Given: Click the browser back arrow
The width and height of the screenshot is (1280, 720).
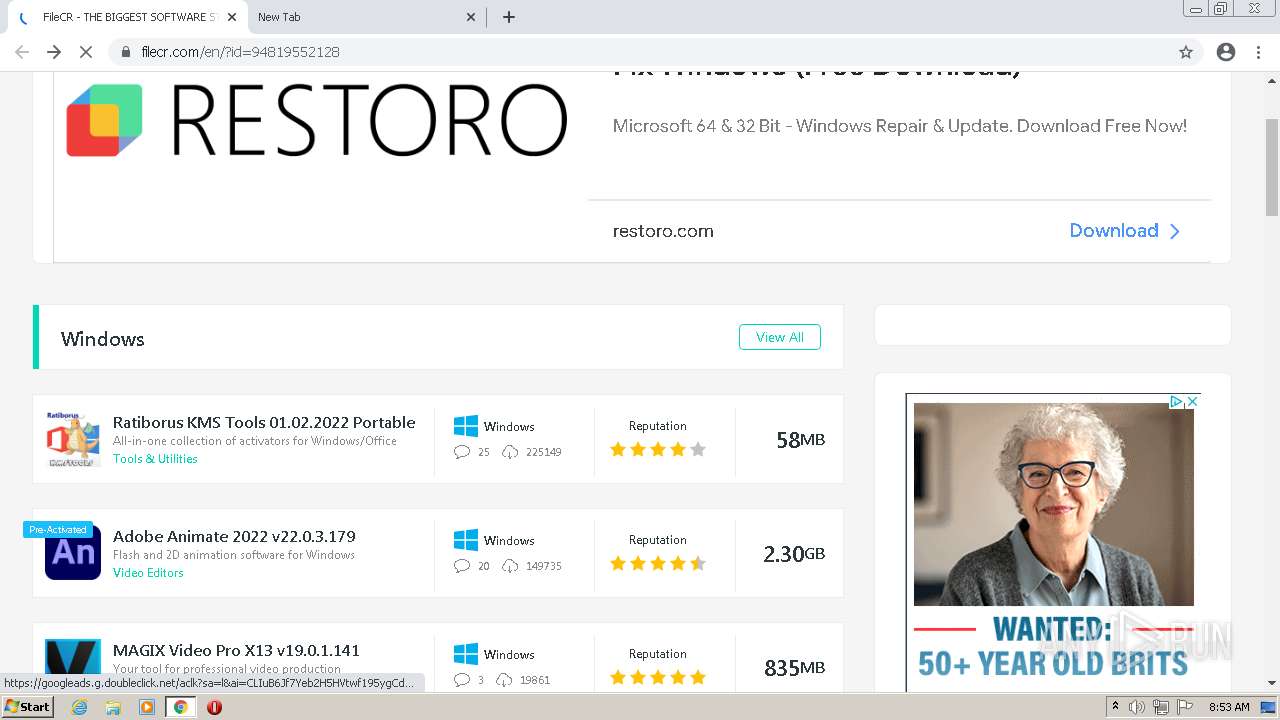Looking at the screenshot, I should pos(22,52).
